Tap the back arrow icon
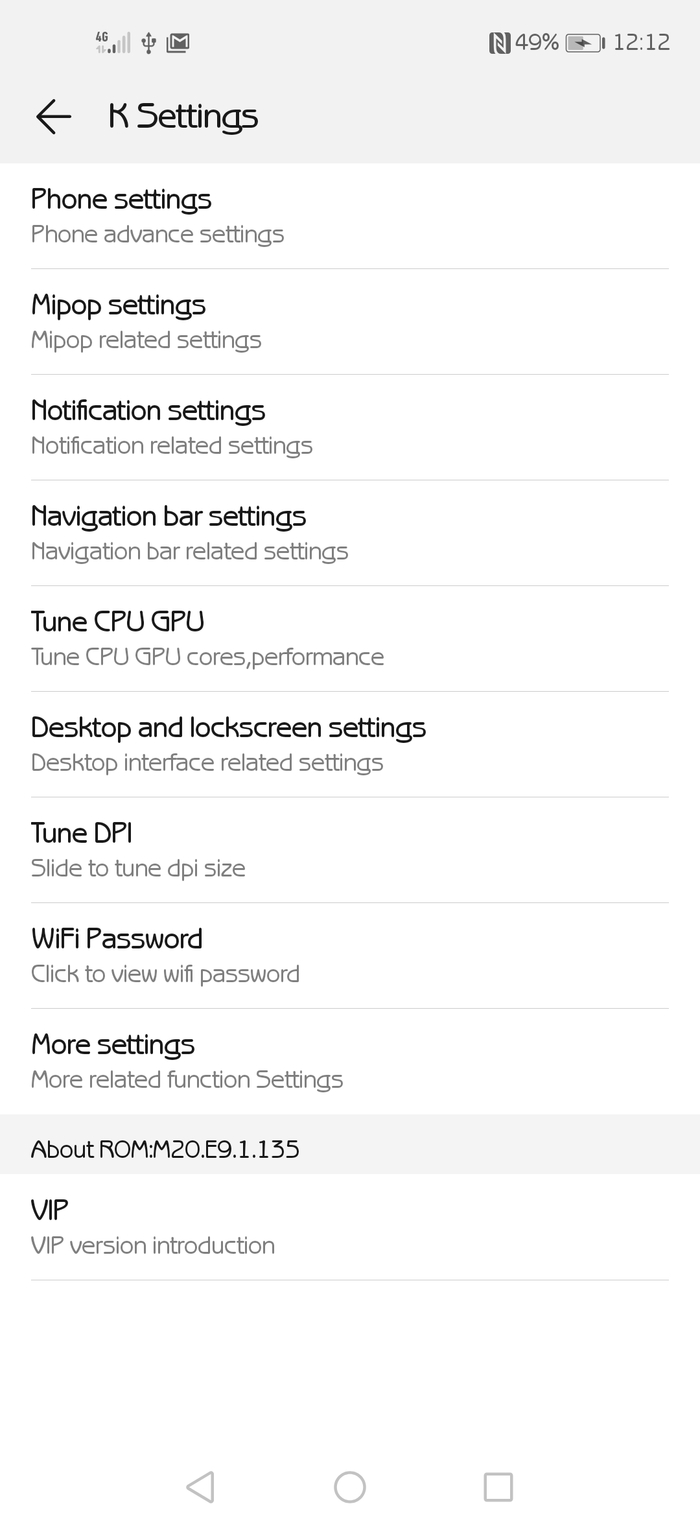Image resolution: width=700 pixels, height=1517 pixels. point(53,117)
